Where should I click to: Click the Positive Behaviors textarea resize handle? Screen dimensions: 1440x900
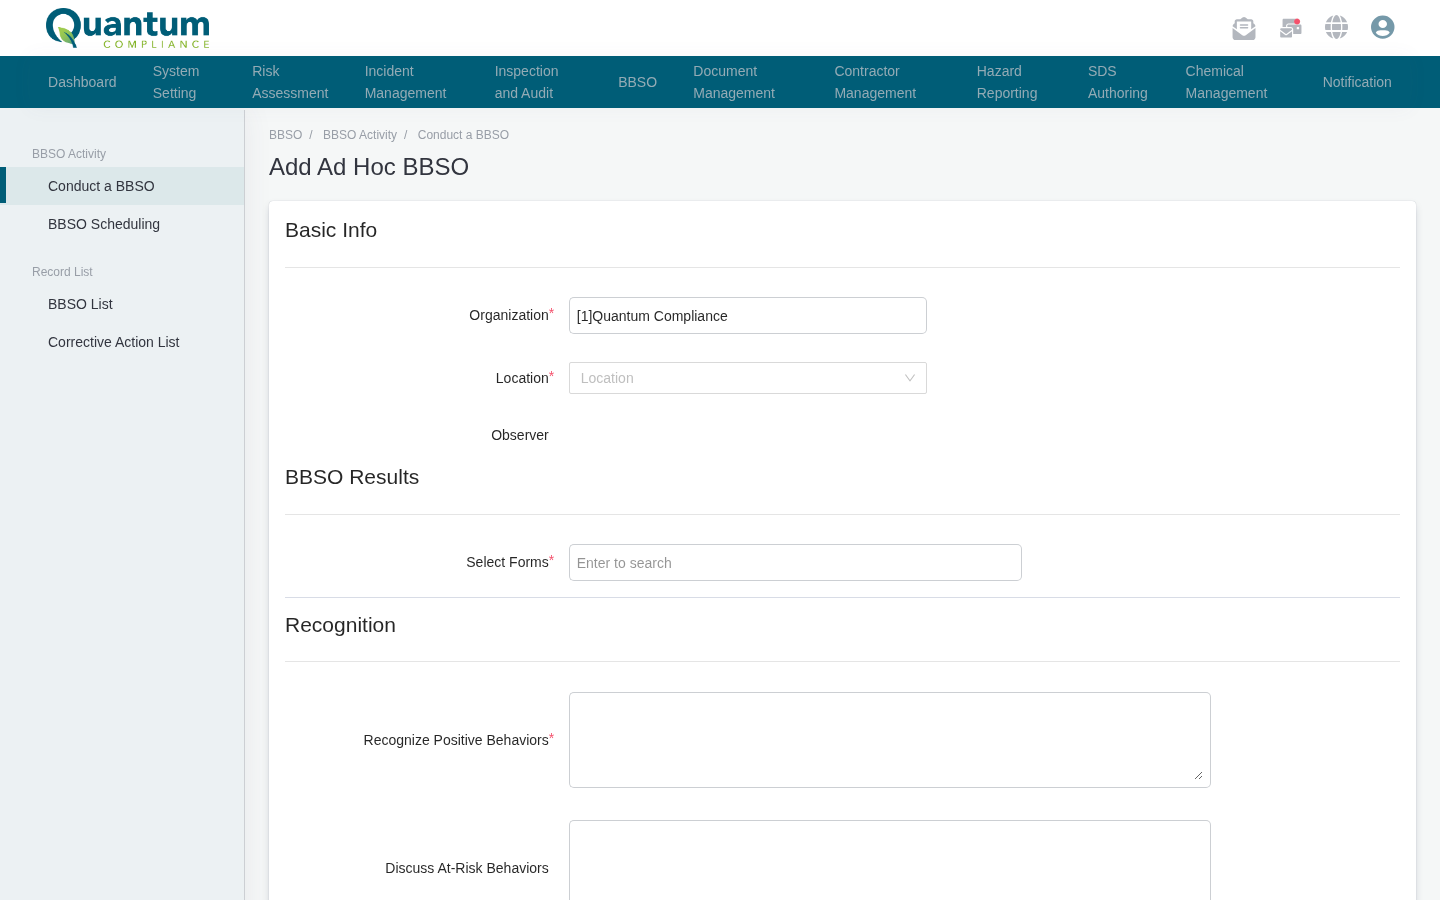pos(1198,775)
